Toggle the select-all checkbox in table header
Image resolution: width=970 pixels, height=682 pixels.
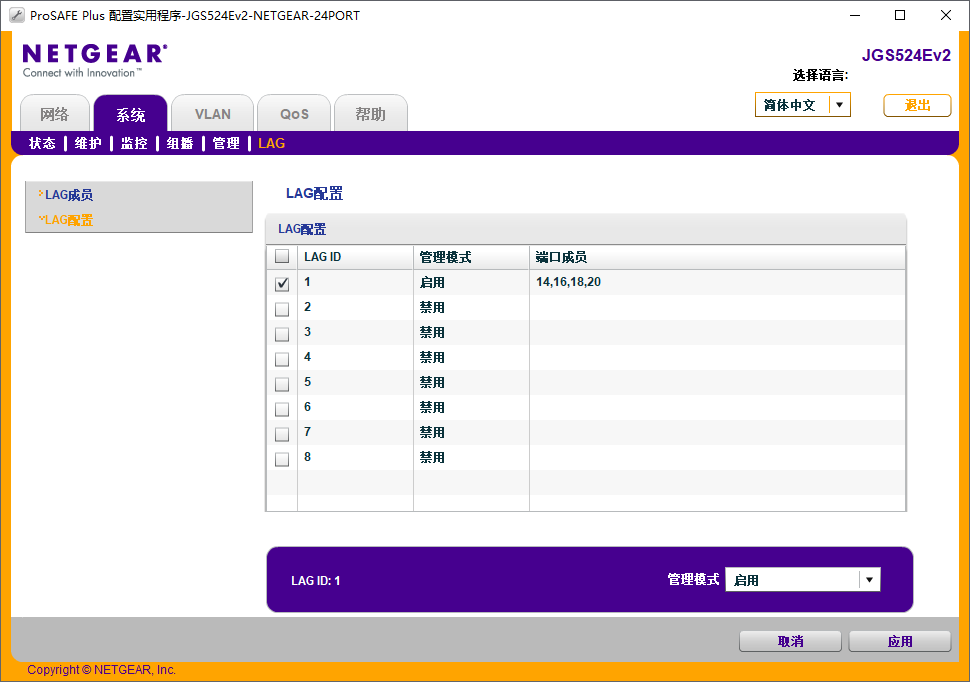282,256
